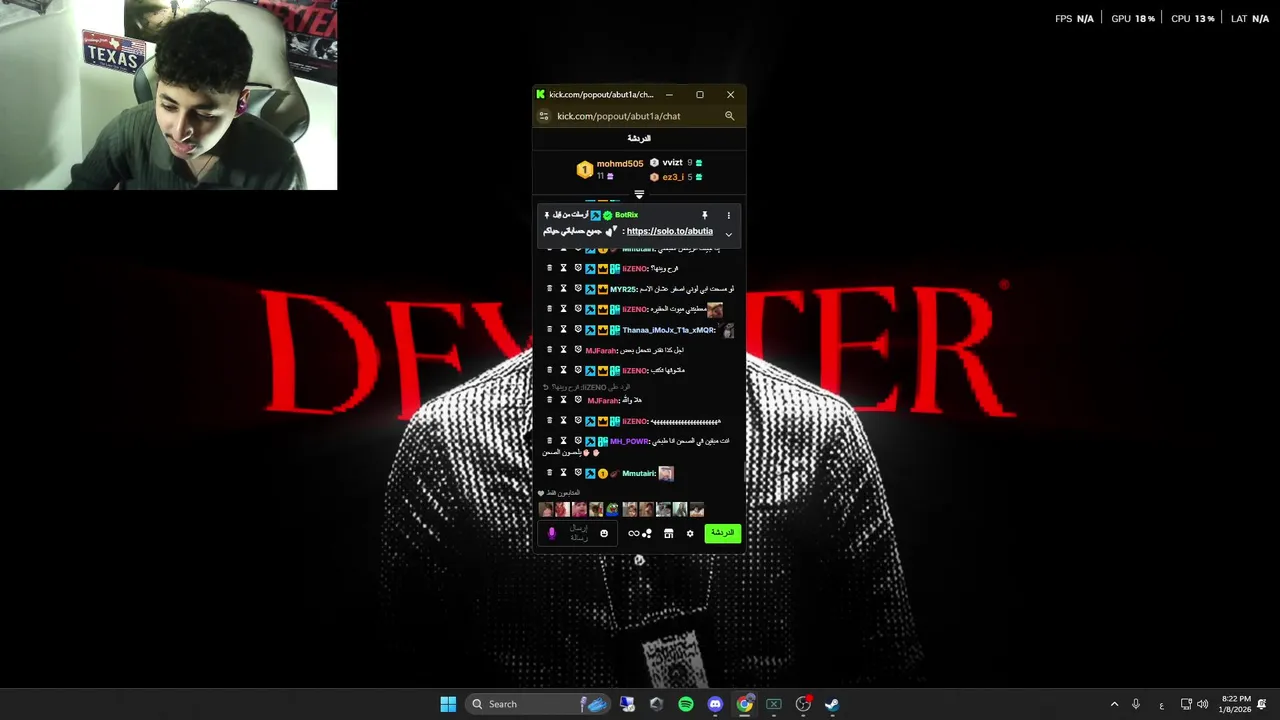Open Spotify from the taskbar
The height and width of the screenshot is (720, 1280).
pyautogui.click(x=686, y=704)
